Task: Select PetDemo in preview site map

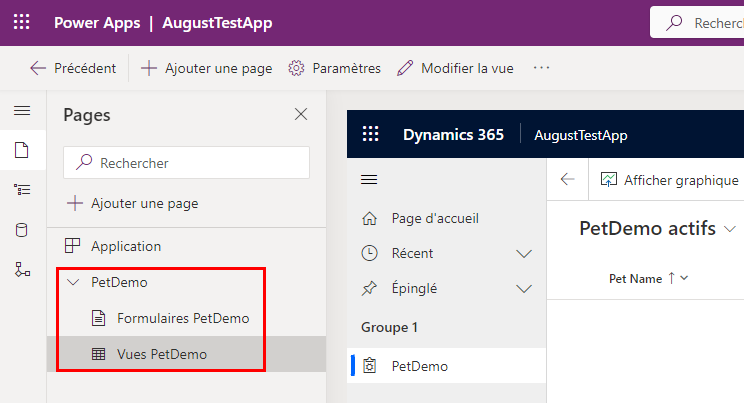Action: pos(446,366)
